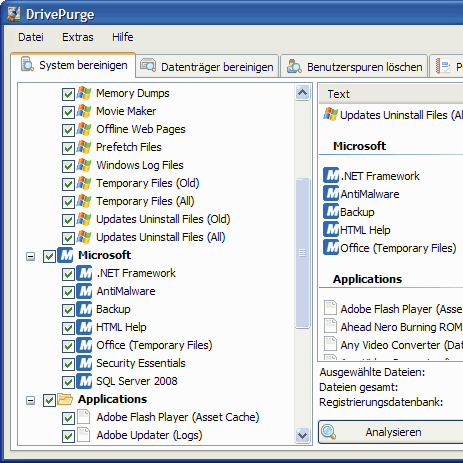This screenshot has height=463, width=463.
Task: Click the M icon beside SQL Server 2008
Action: (84, 381)
